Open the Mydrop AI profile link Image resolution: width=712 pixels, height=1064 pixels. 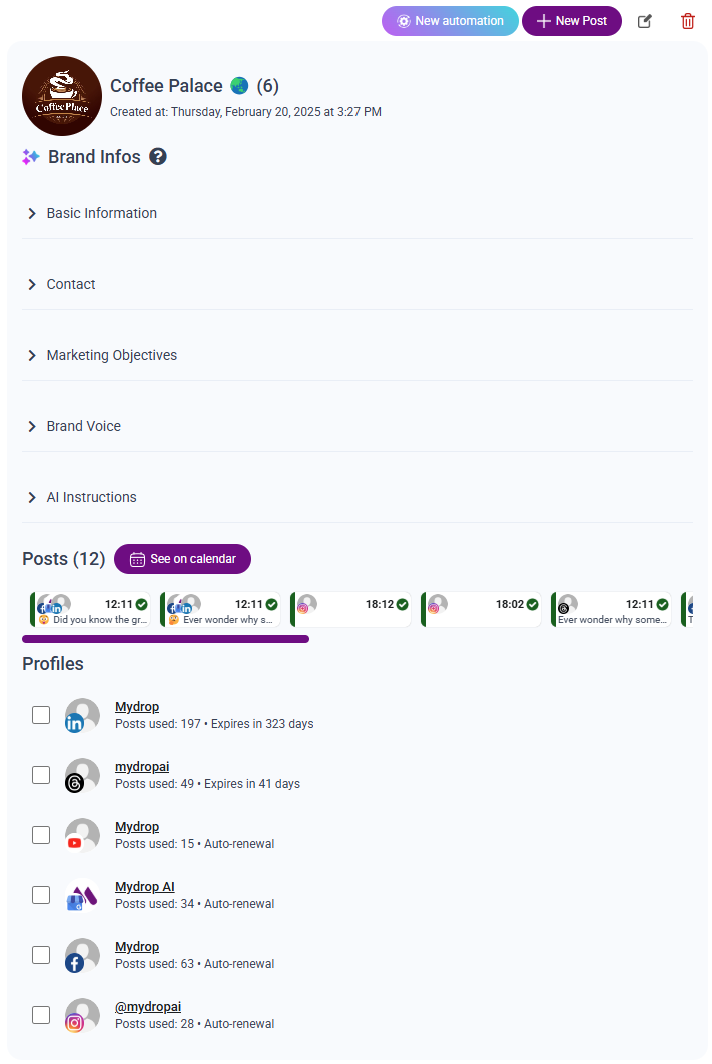click(144, 886)
